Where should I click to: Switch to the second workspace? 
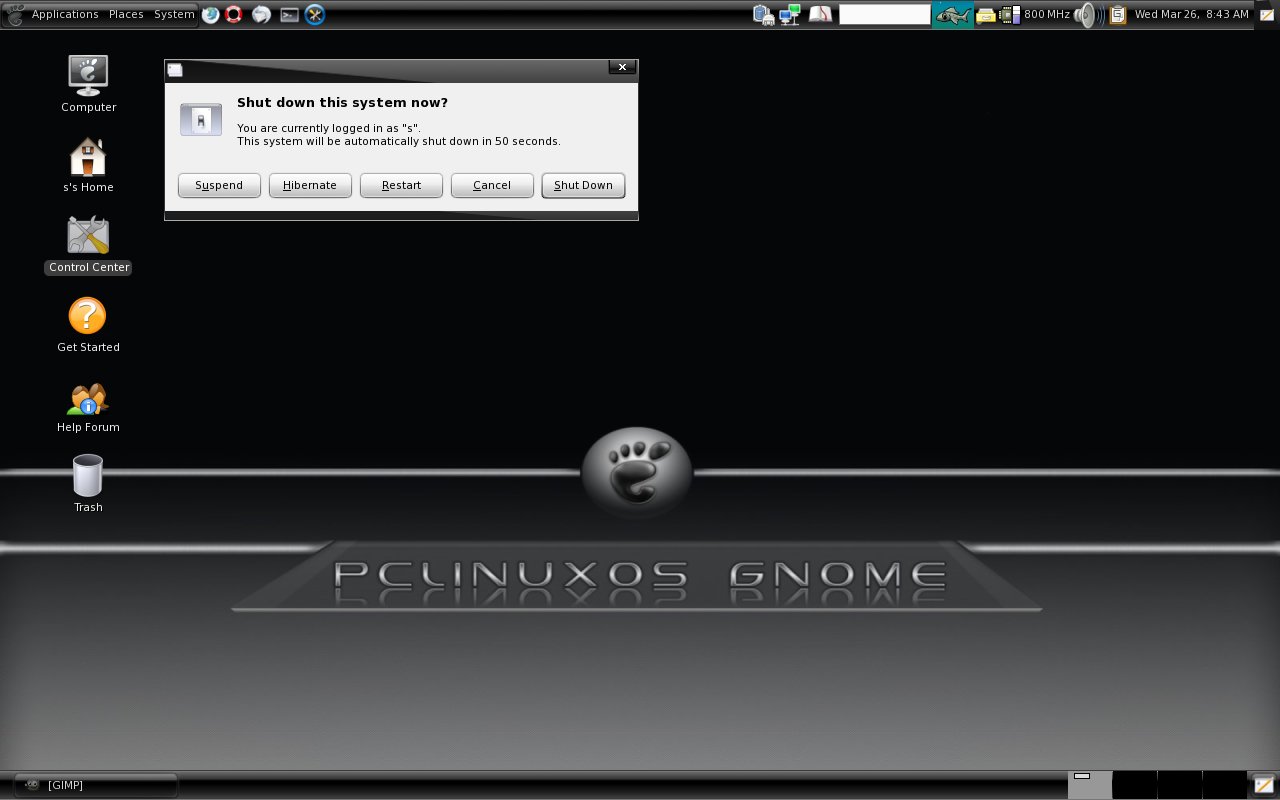(1134, 785)
